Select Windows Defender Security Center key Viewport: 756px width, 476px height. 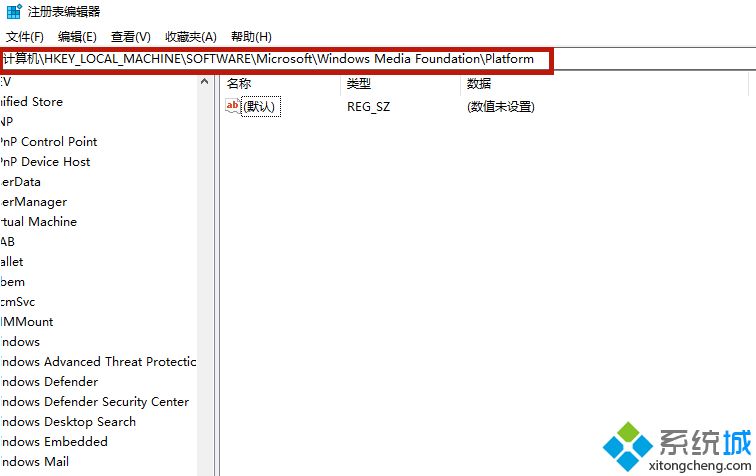coord(95,402)
